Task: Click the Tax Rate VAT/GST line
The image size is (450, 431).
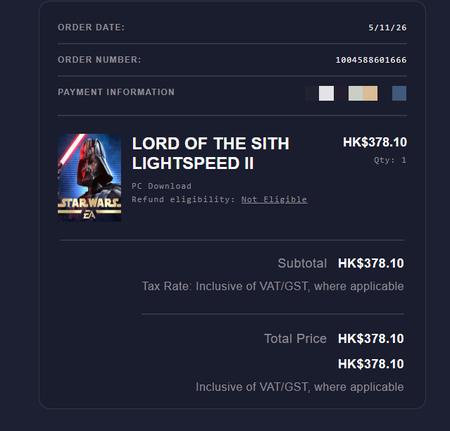Action: point(273,286)
